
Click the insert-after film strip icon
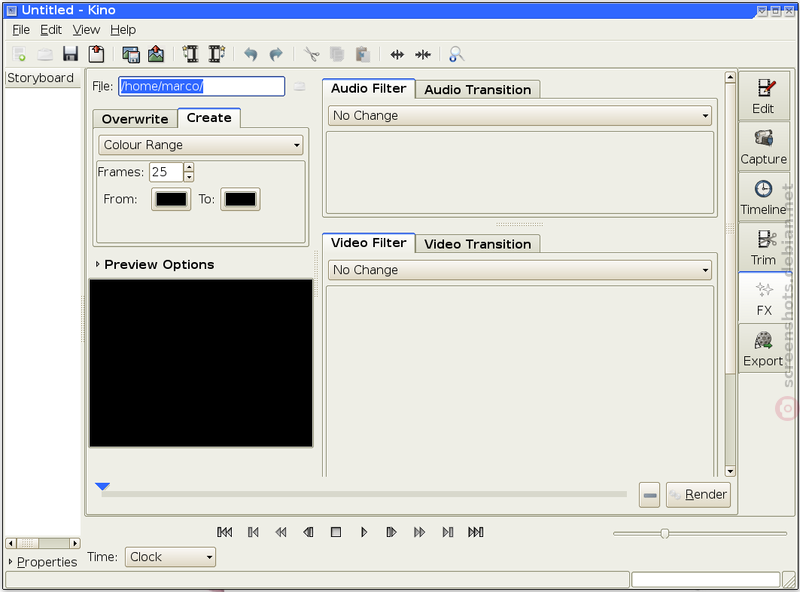point(217,54)
